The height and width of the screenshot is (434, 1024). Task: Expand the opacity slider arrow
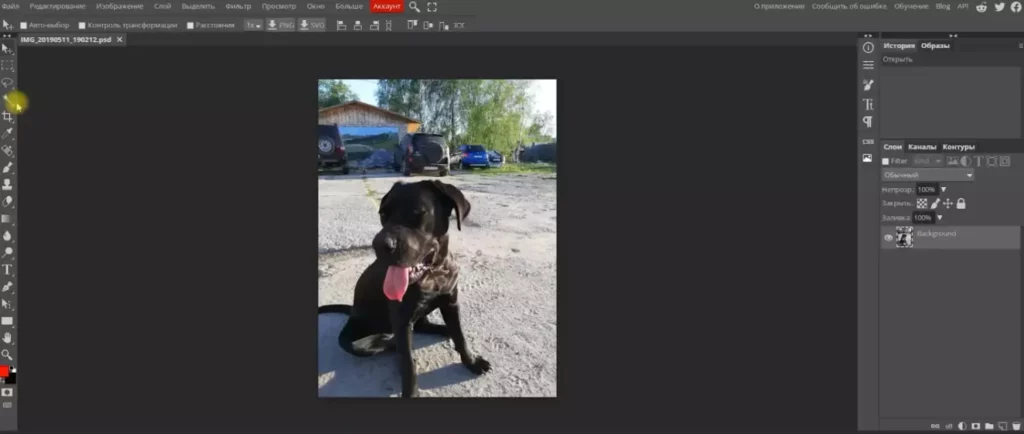pyautogui.click(x=943, y=189)
